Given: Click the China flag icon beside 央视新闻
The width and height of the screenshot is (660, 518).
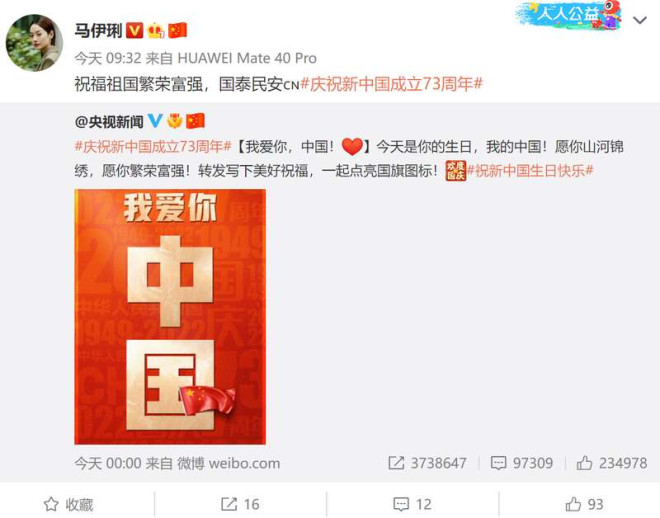Looking at the screenshot, I should coord(195,121).
